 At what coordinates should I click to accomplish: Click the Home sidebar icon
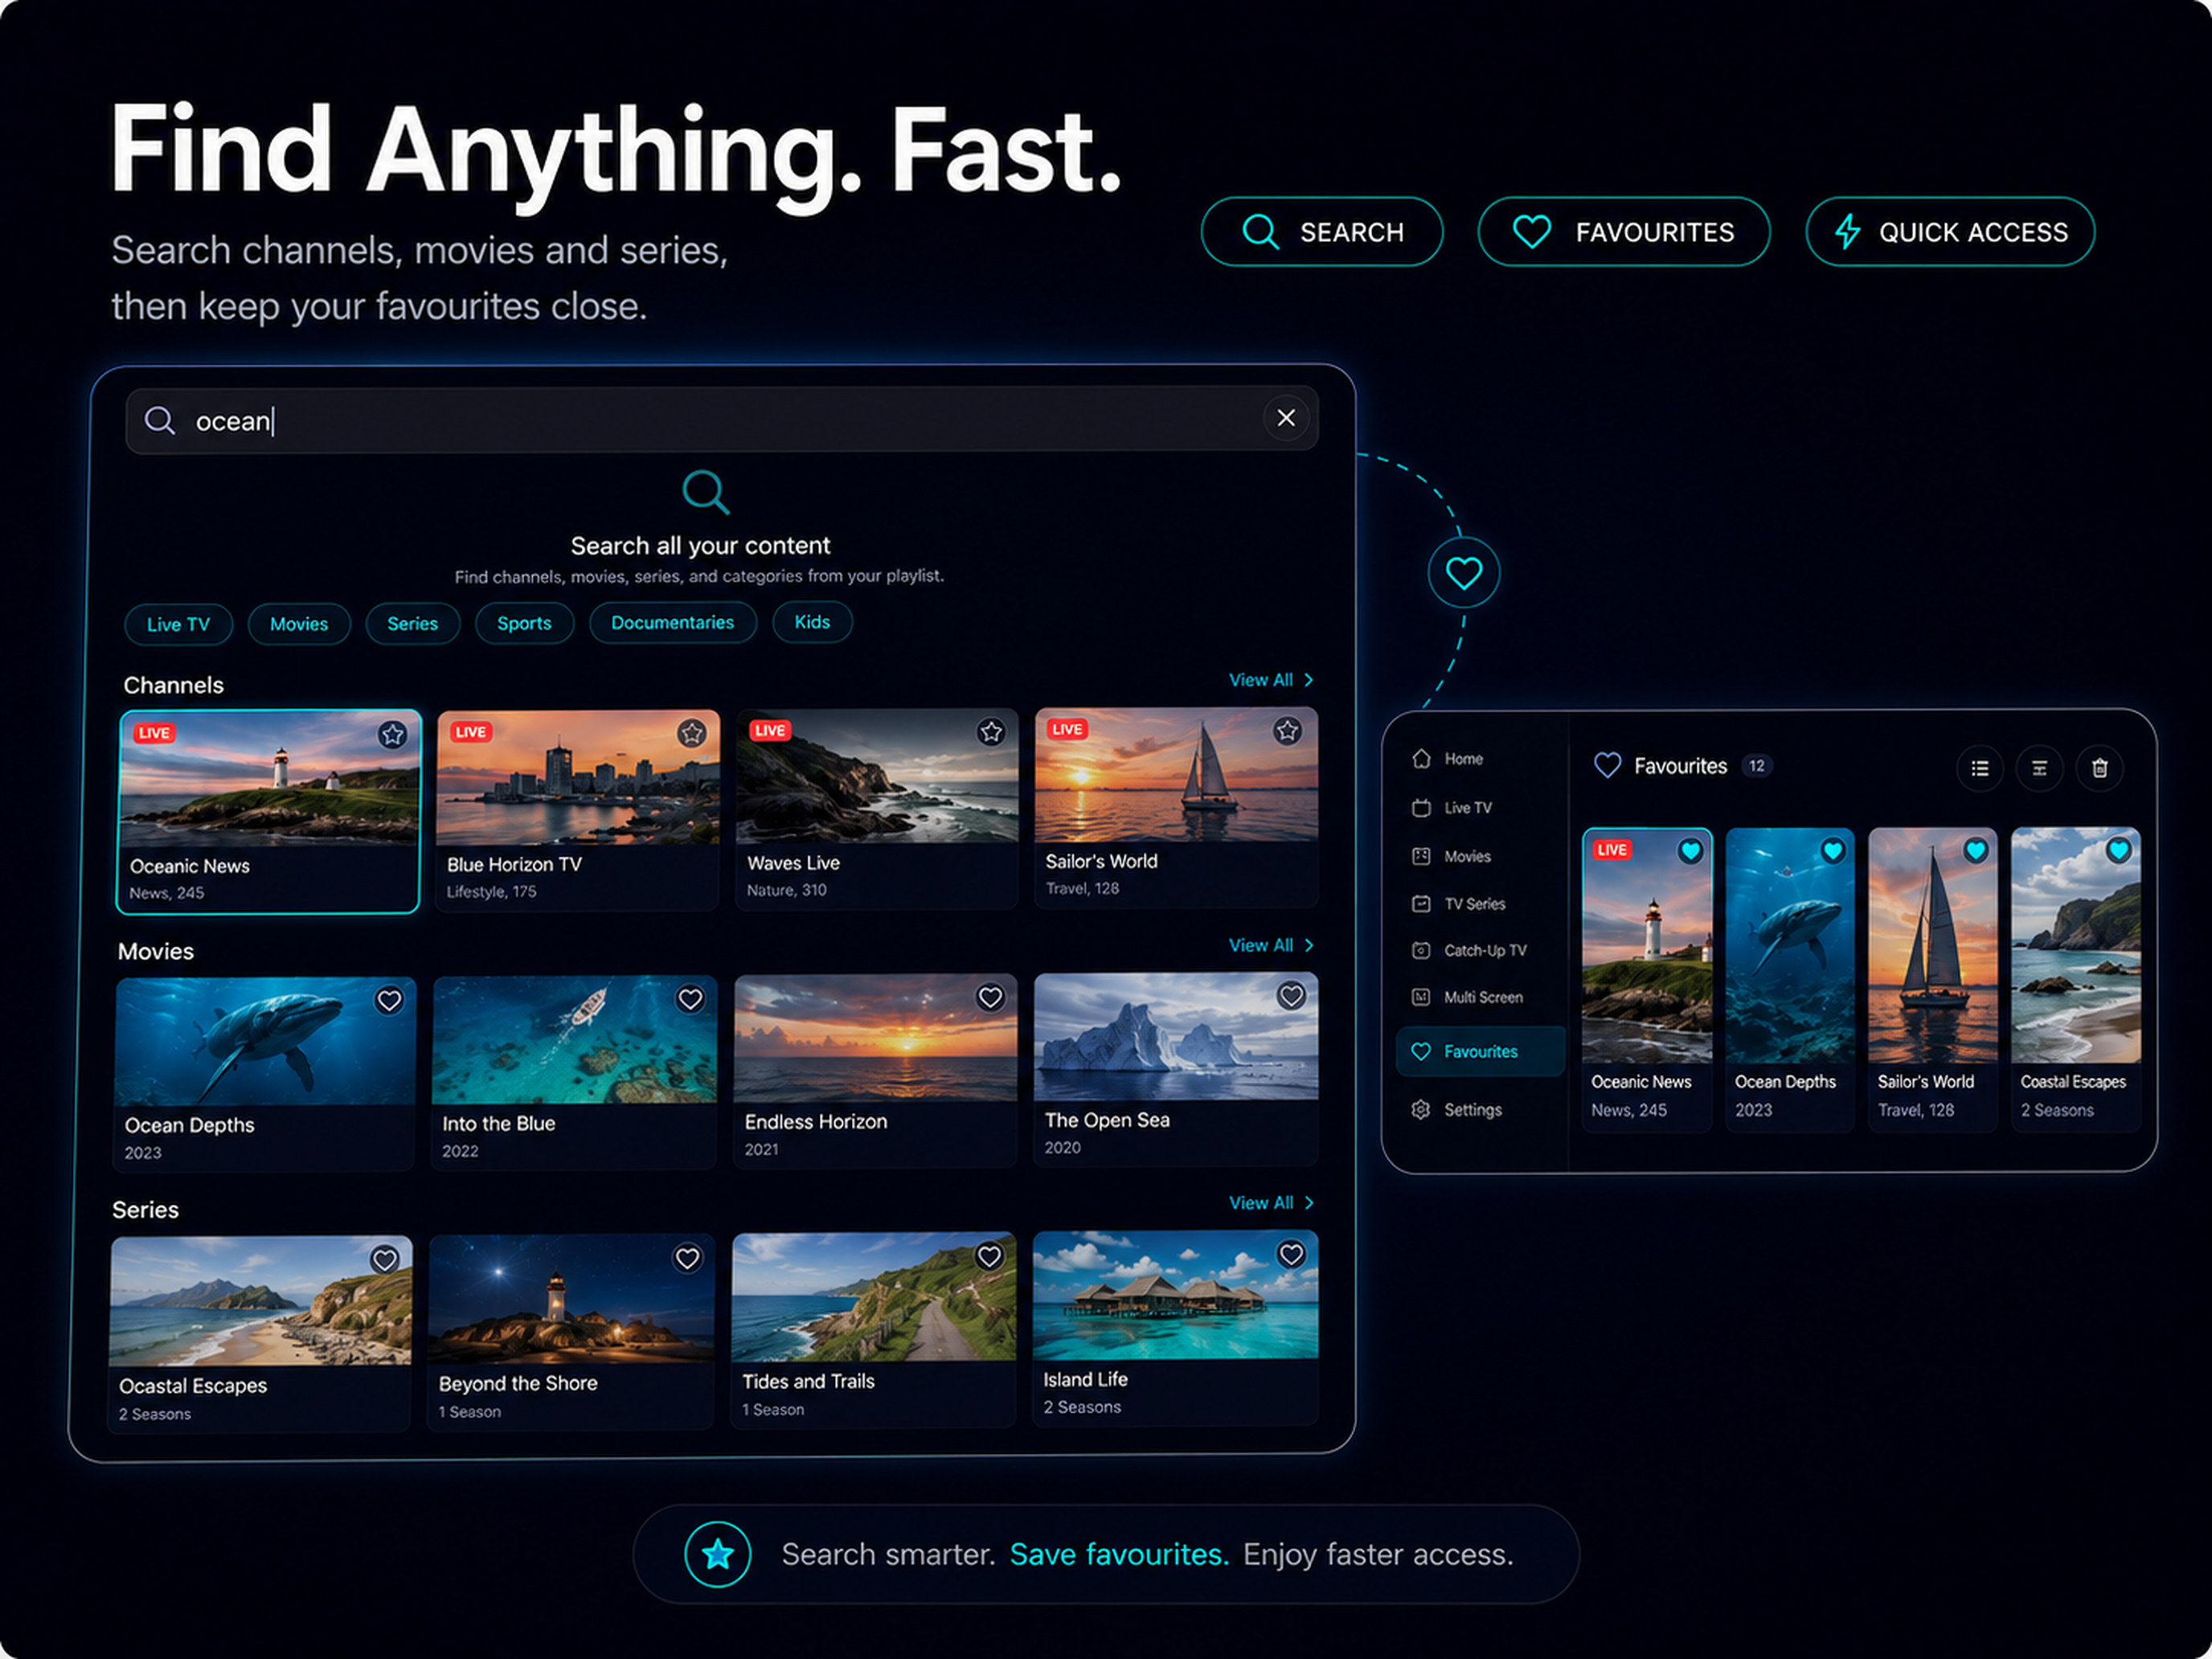1421,759
